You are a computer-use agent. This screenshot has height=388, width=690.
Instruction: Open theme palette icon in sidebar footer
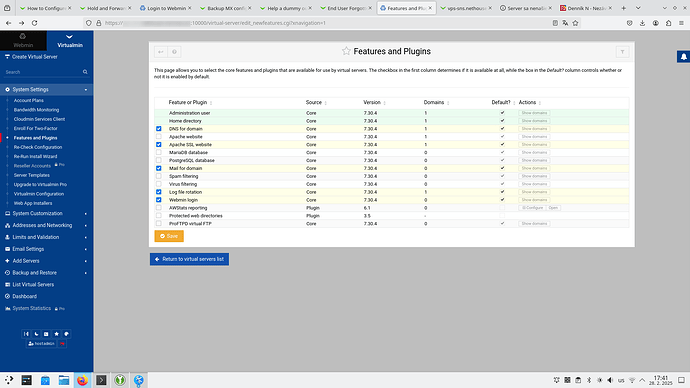(66, 334)
